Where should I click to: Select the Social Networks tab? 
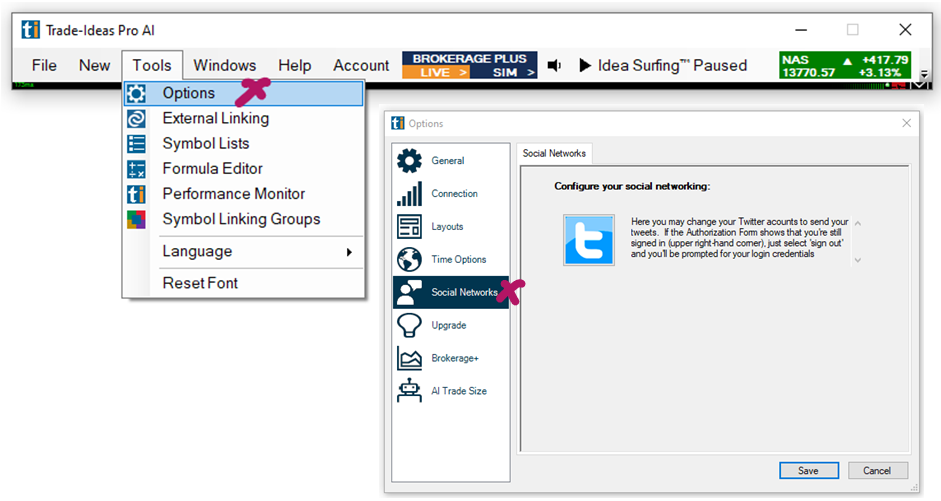pyautogui.click(x=554, y=154)
